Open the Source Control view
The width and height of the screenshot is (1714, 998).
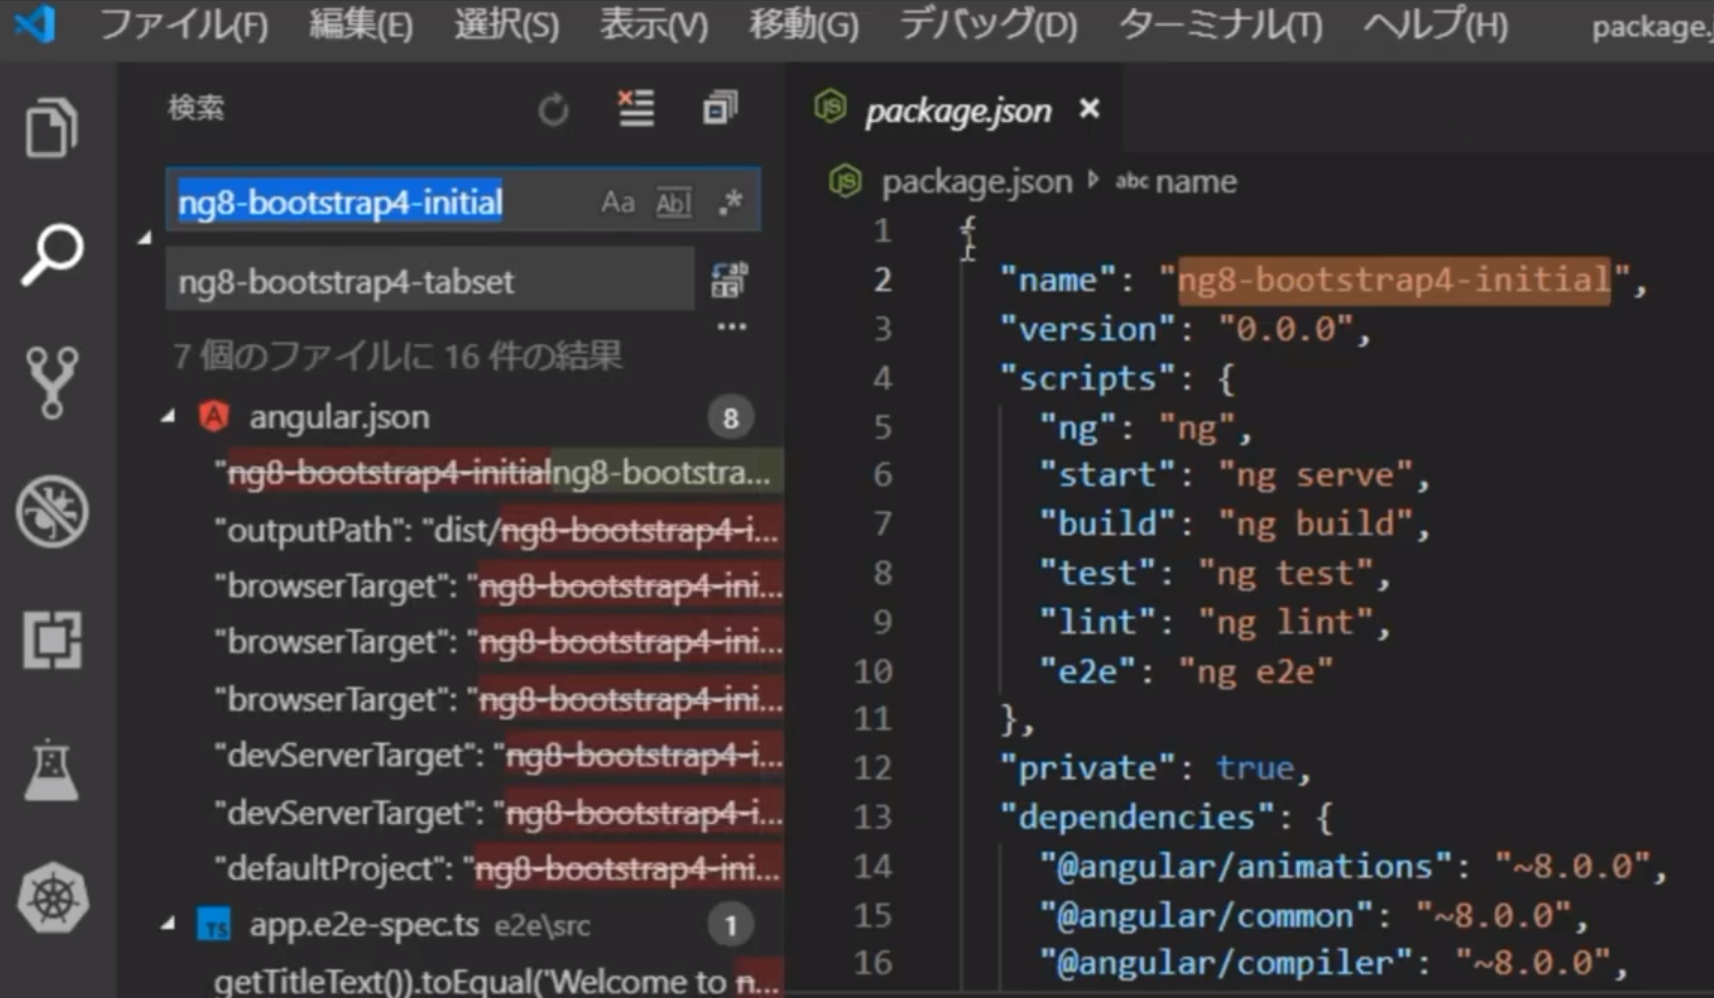click(x=51, y=383)
